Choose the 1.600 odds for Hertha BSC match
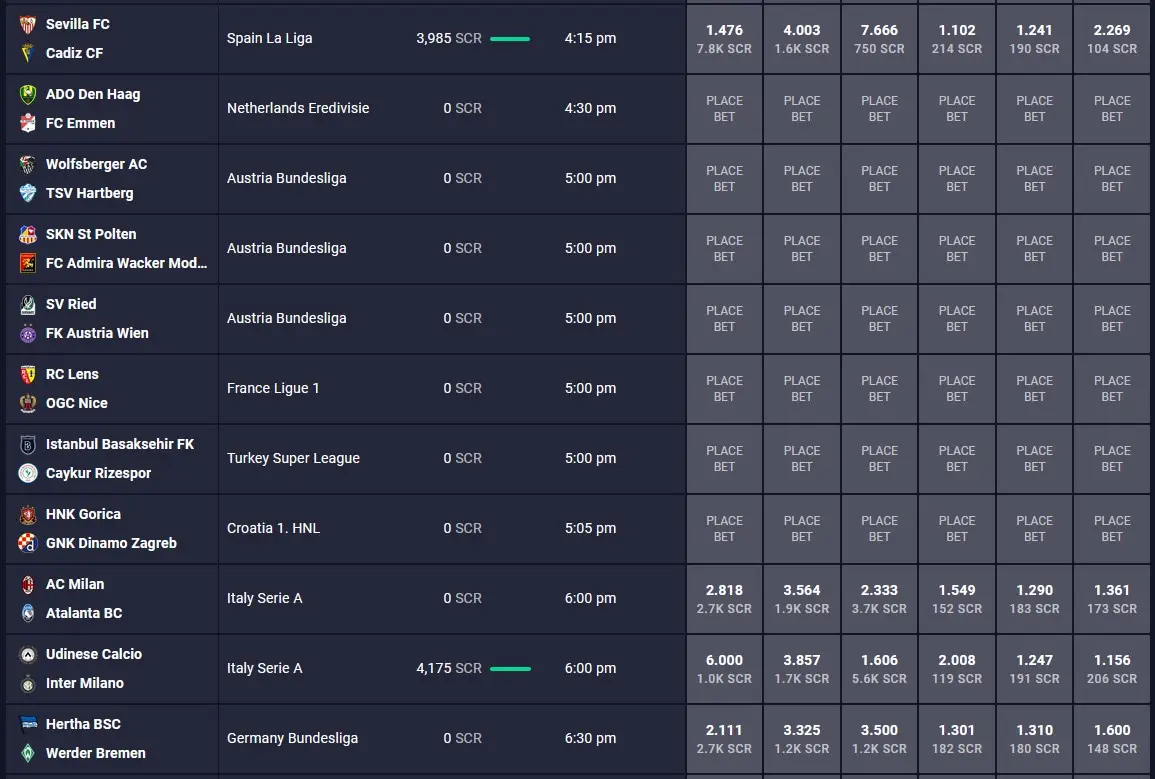The height and width of the screenshot is (779, 1155). [1112, 739]
